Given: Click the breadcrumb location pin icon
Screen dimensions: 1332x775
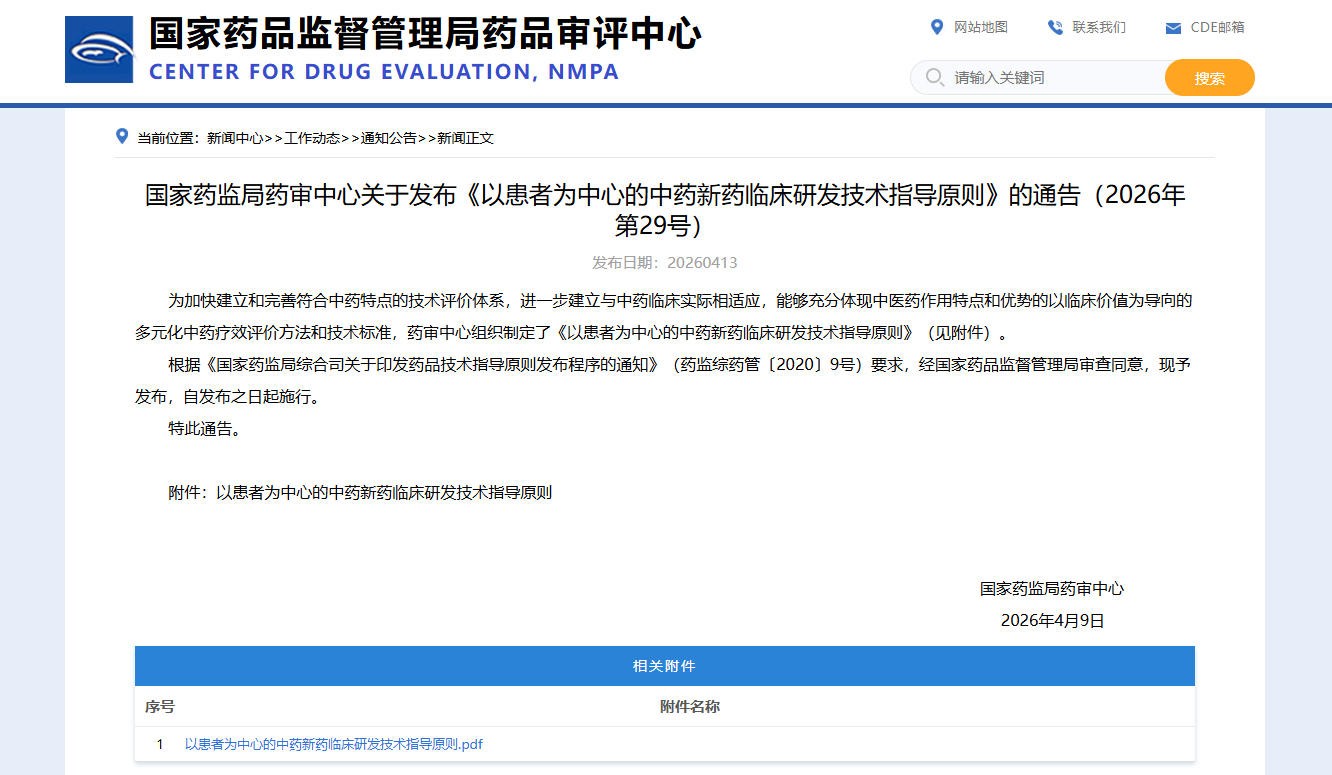Looking at the screenshot, I should click(x=122, y=136).
